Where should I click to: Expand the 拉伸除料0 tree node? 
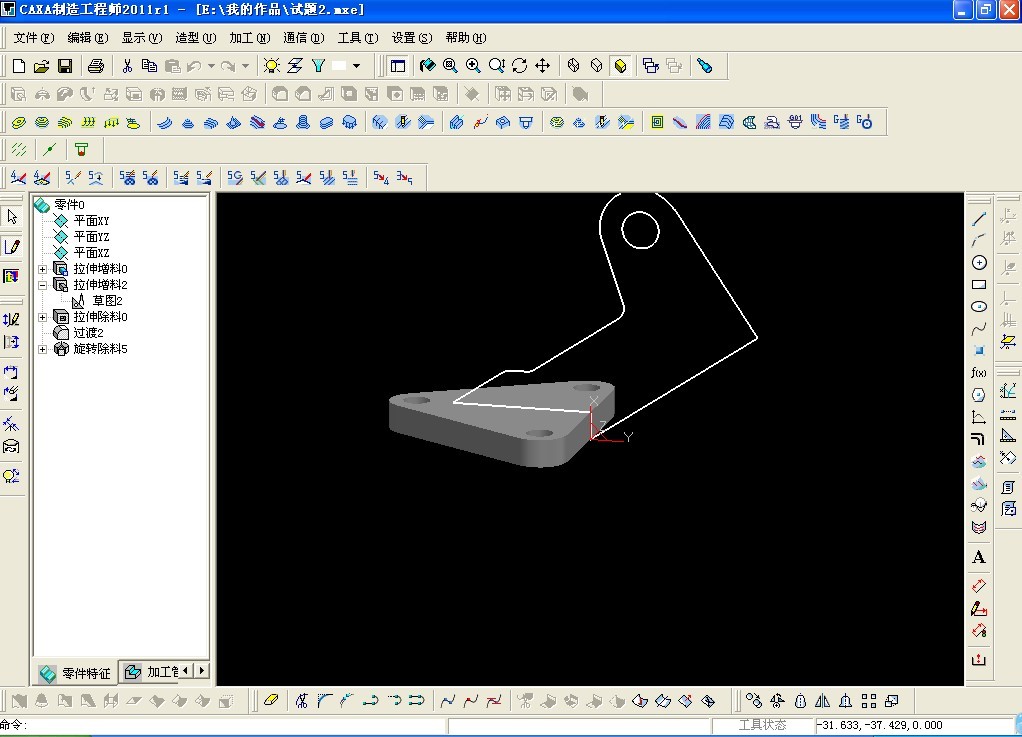click(42, 317)
